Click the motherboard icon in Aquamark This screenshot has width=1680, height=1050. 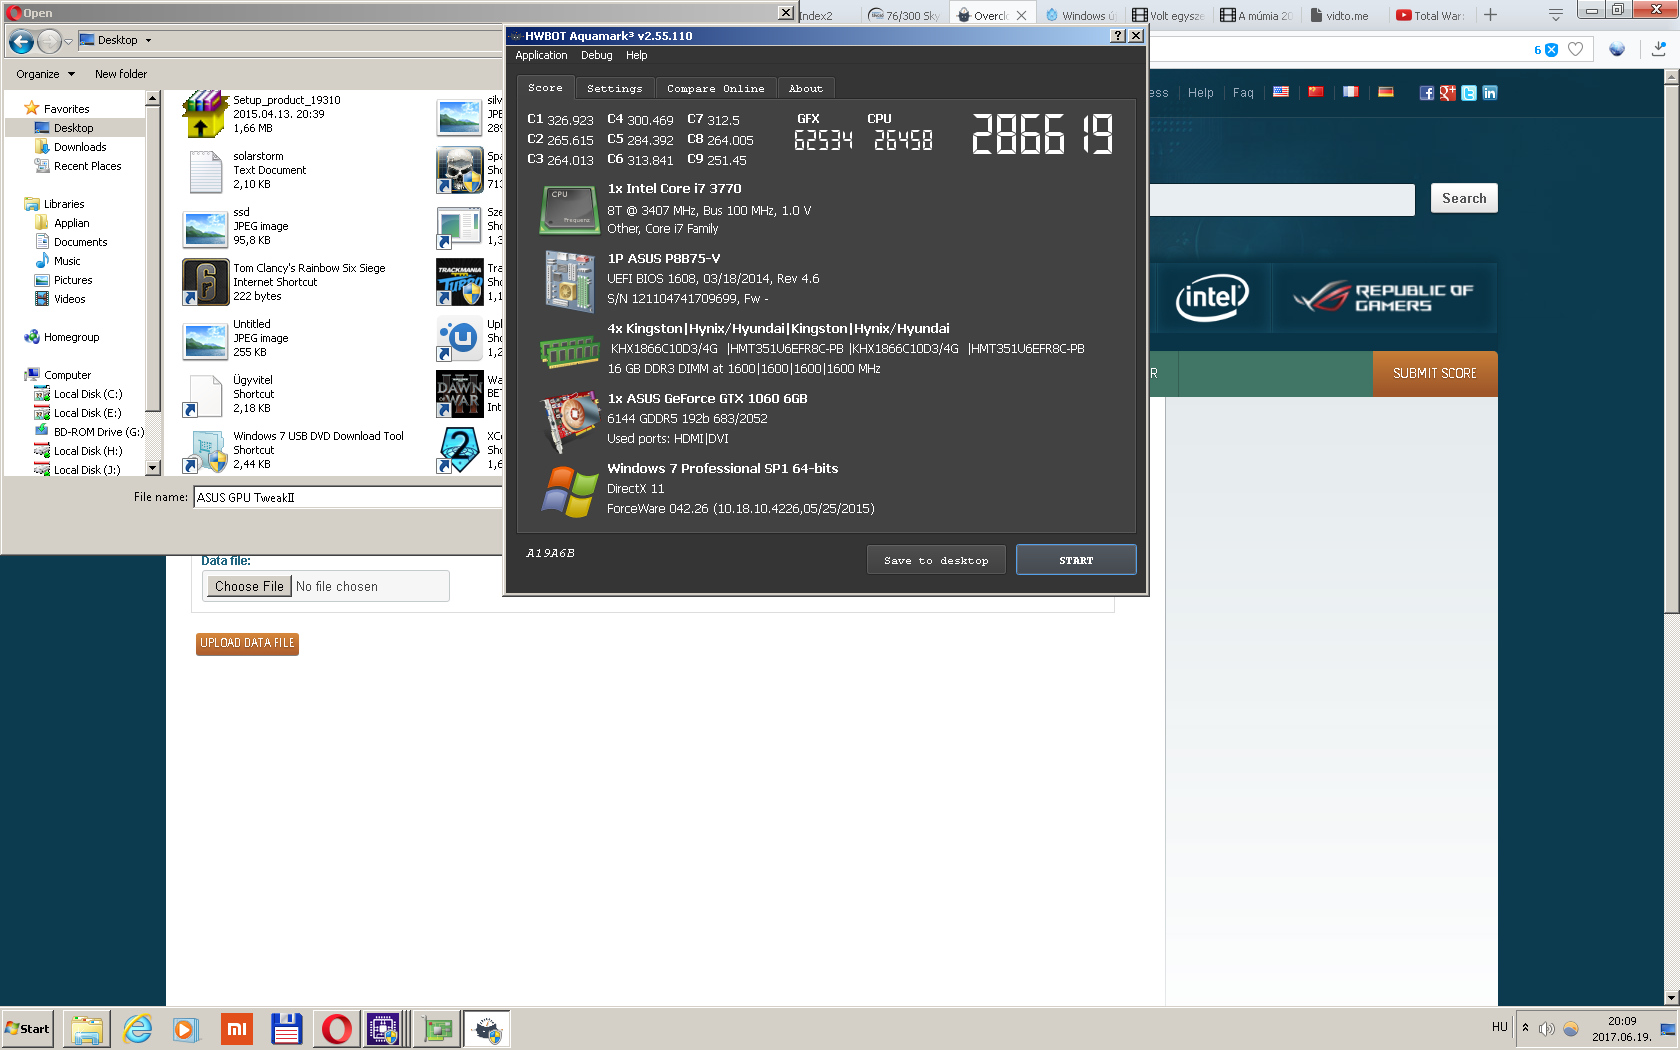click(x=569, y=281)
